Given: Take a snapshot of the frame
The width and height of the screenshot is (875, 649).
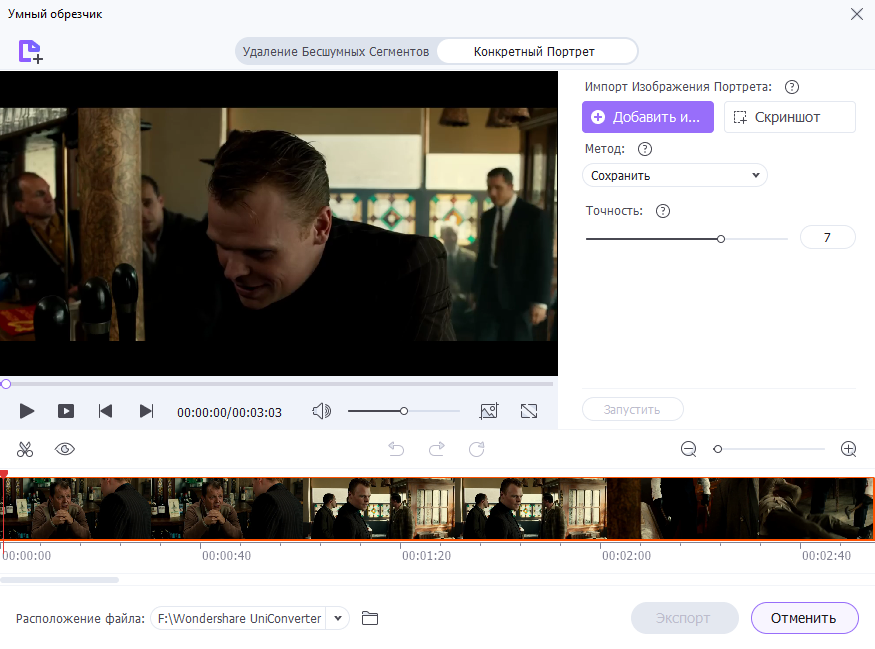Looking at the screenshot, I should pyautogui.click(x=489, y=411).
